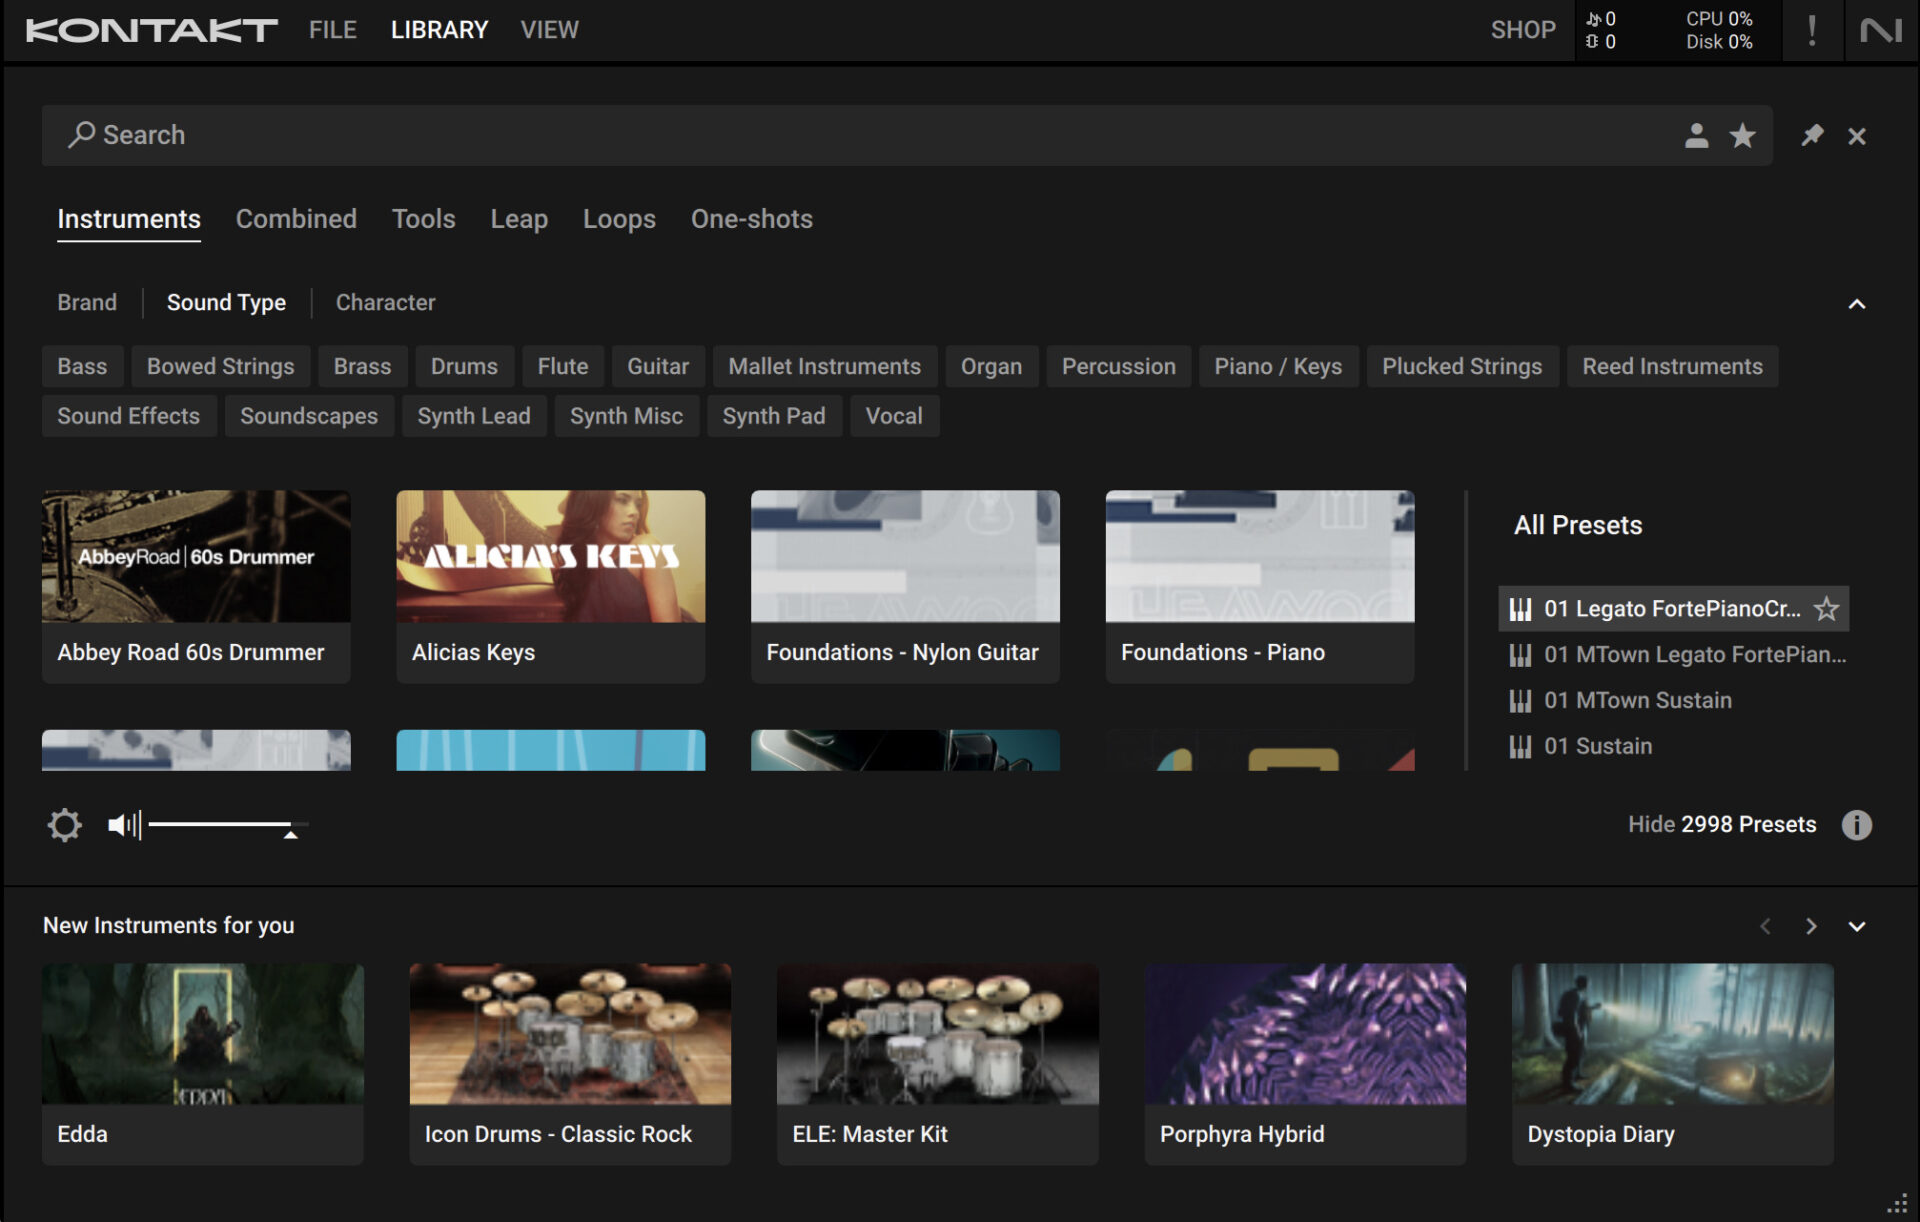Open the SHOP page
Image resolution: width=1920 pixels, height=1222 pixels.
(1523, 29)
